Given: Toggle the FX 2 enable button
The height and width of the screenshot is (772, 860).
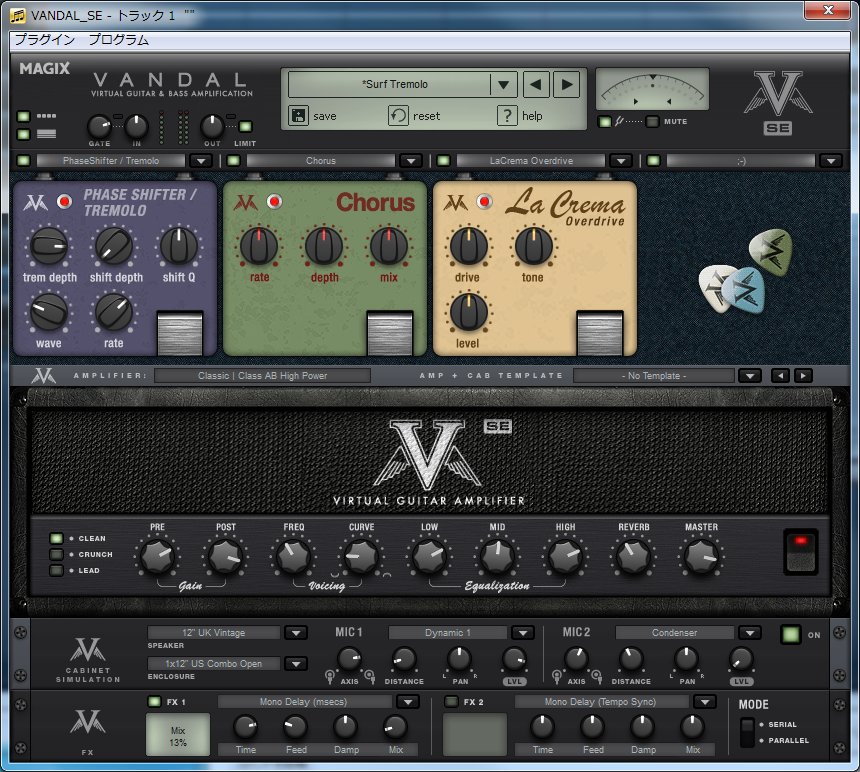Looking at the screenshot, I should 451,701.
